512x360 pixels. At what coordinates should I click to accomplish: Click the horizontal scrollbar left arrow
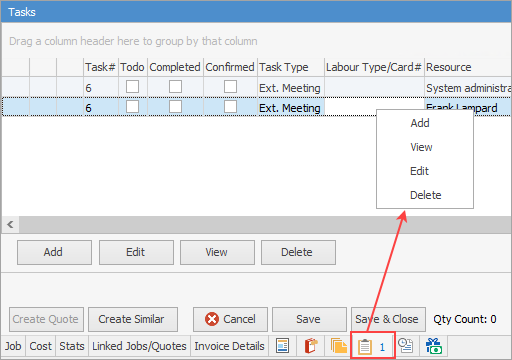tap(10, 224)
